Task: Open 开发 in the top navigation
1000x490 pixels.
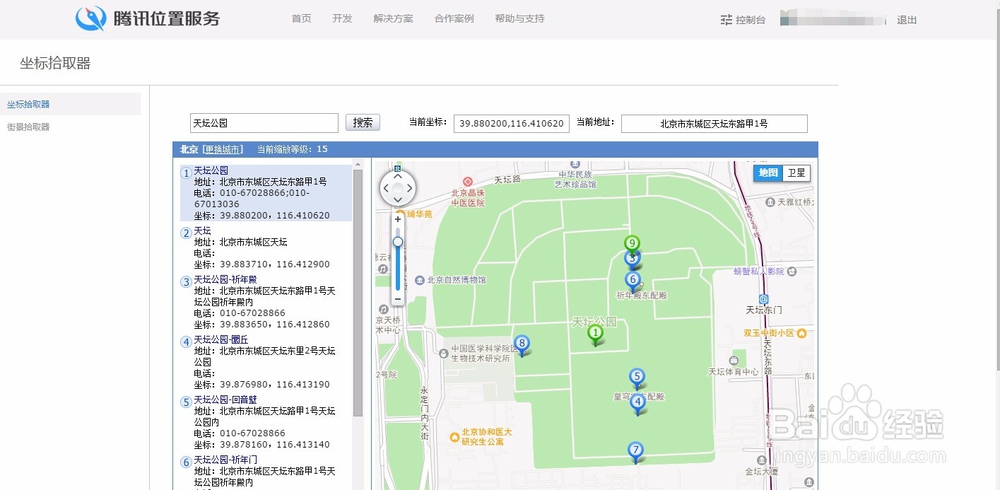Action: click(x=342, y=19)
